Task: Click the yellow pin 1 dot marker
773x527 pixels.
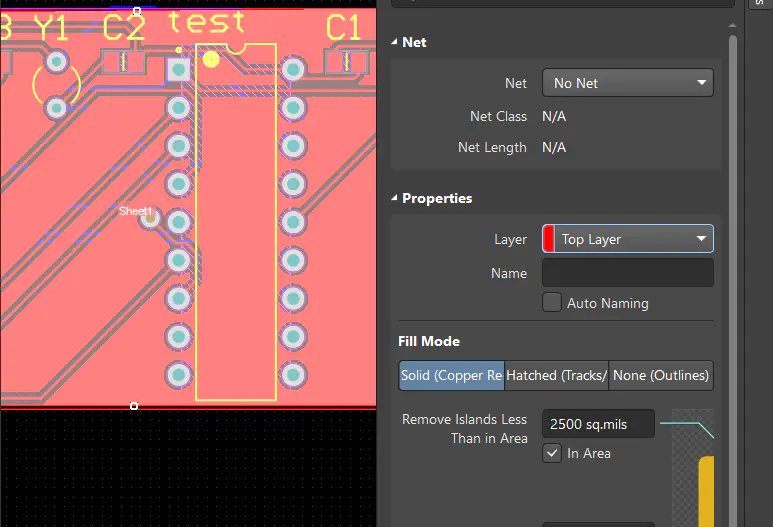Action: pos(211,60)
